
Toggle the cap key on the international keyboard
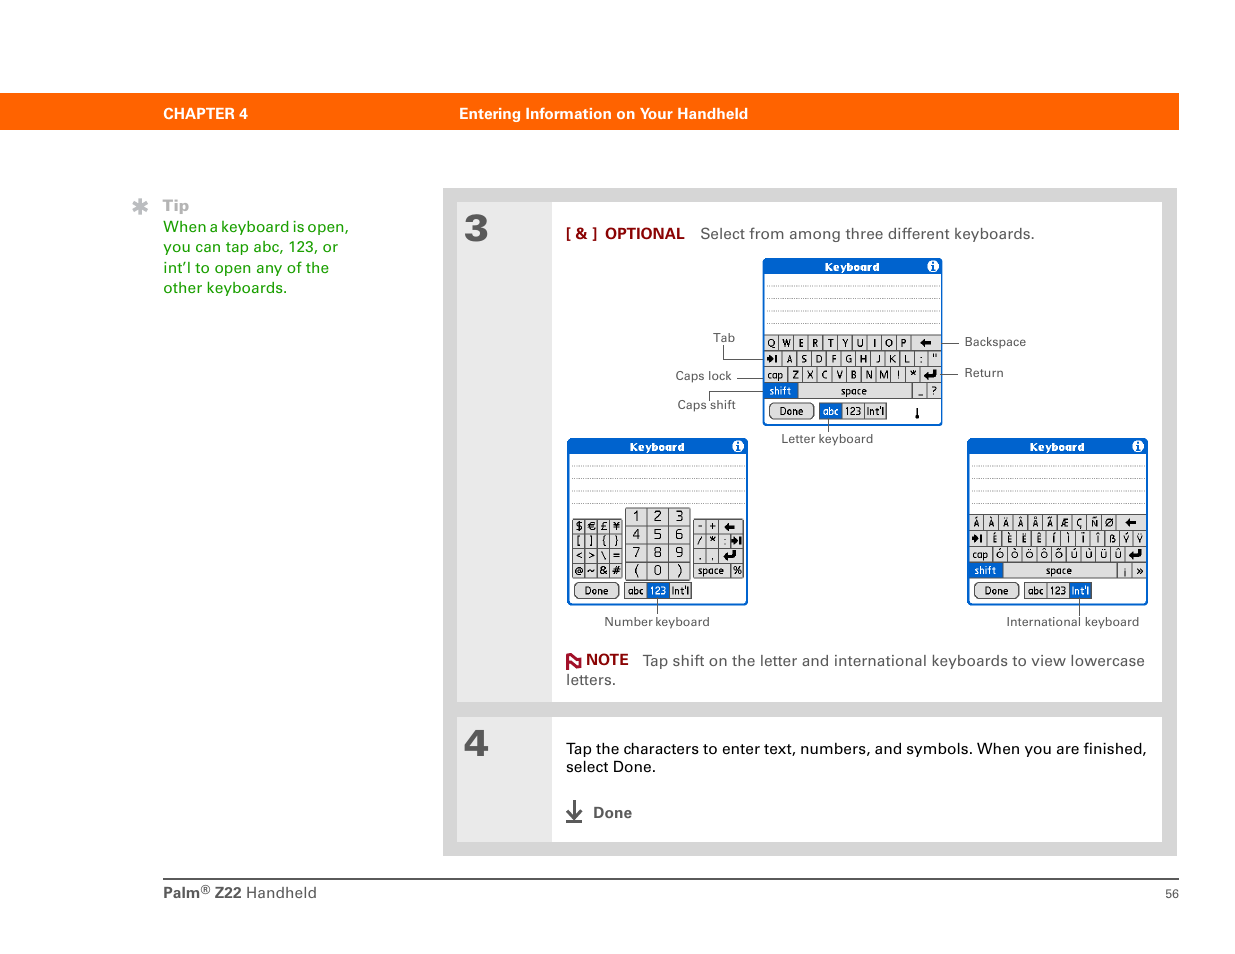(980, 555)
